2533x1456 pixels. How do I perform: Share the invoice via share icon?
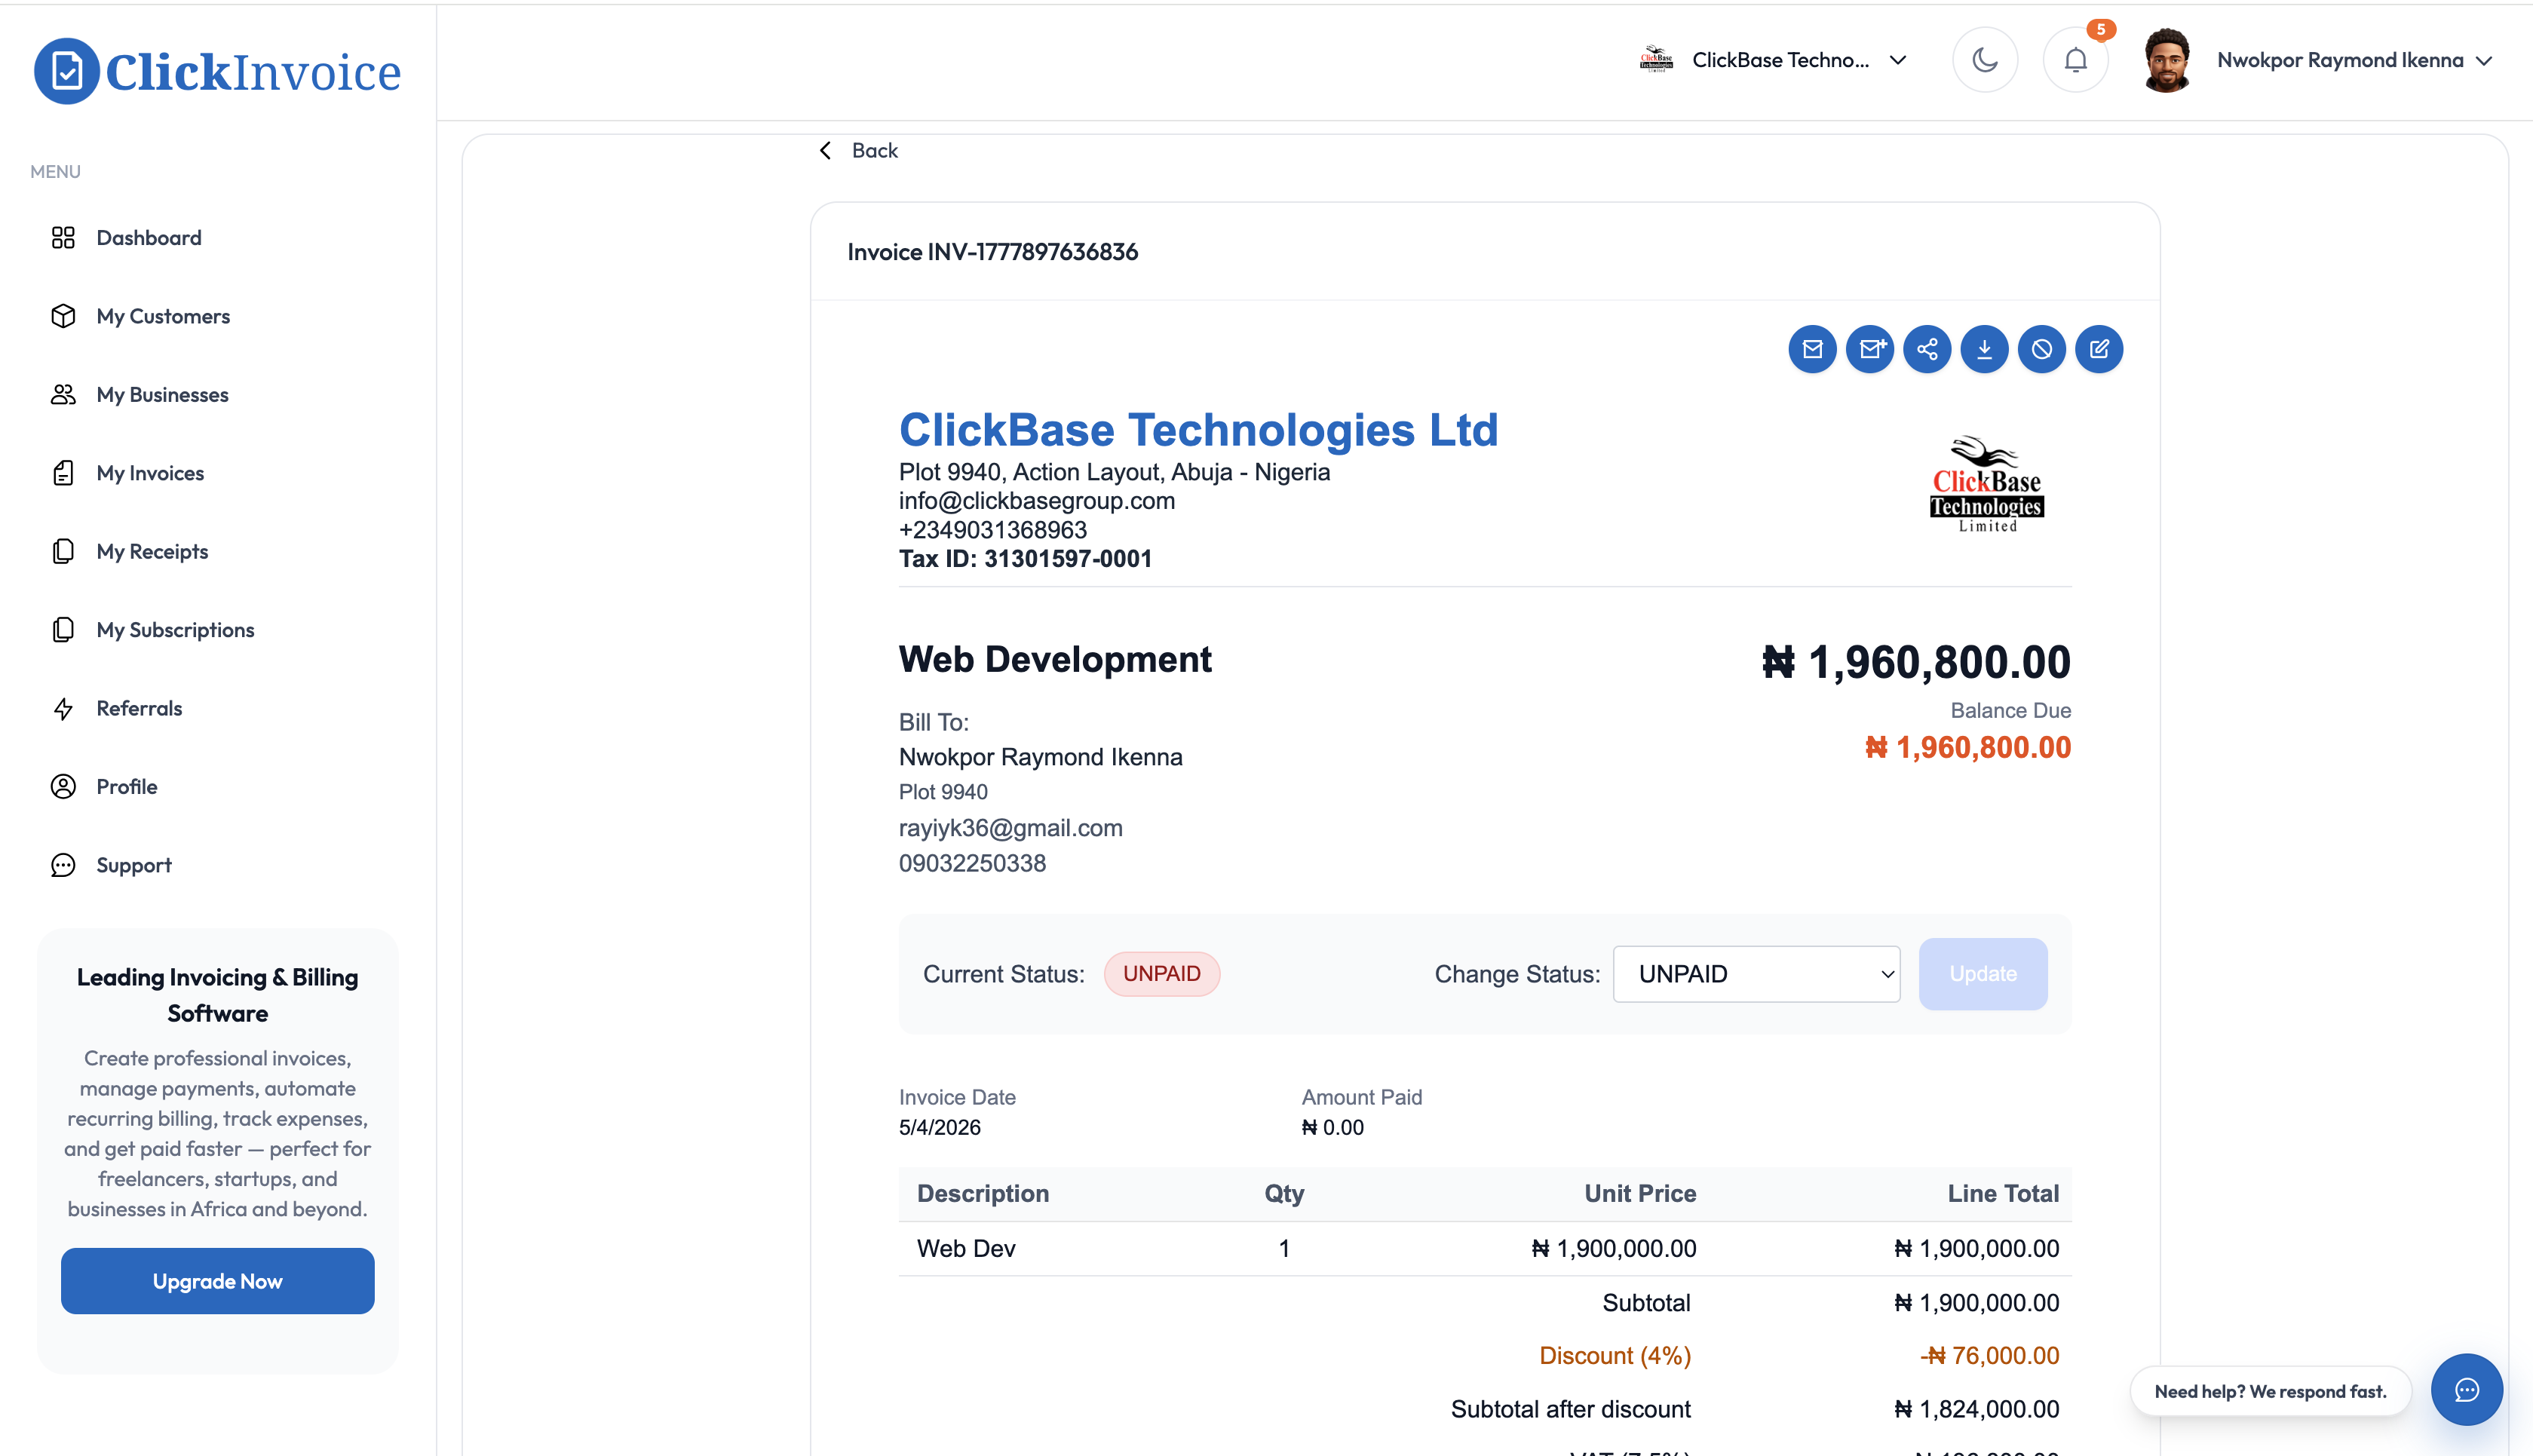pos(1927,349)
